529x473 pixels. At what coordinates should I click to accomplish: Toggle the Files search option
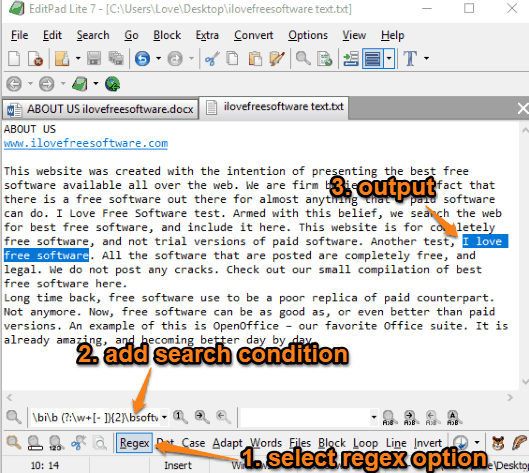300,443
